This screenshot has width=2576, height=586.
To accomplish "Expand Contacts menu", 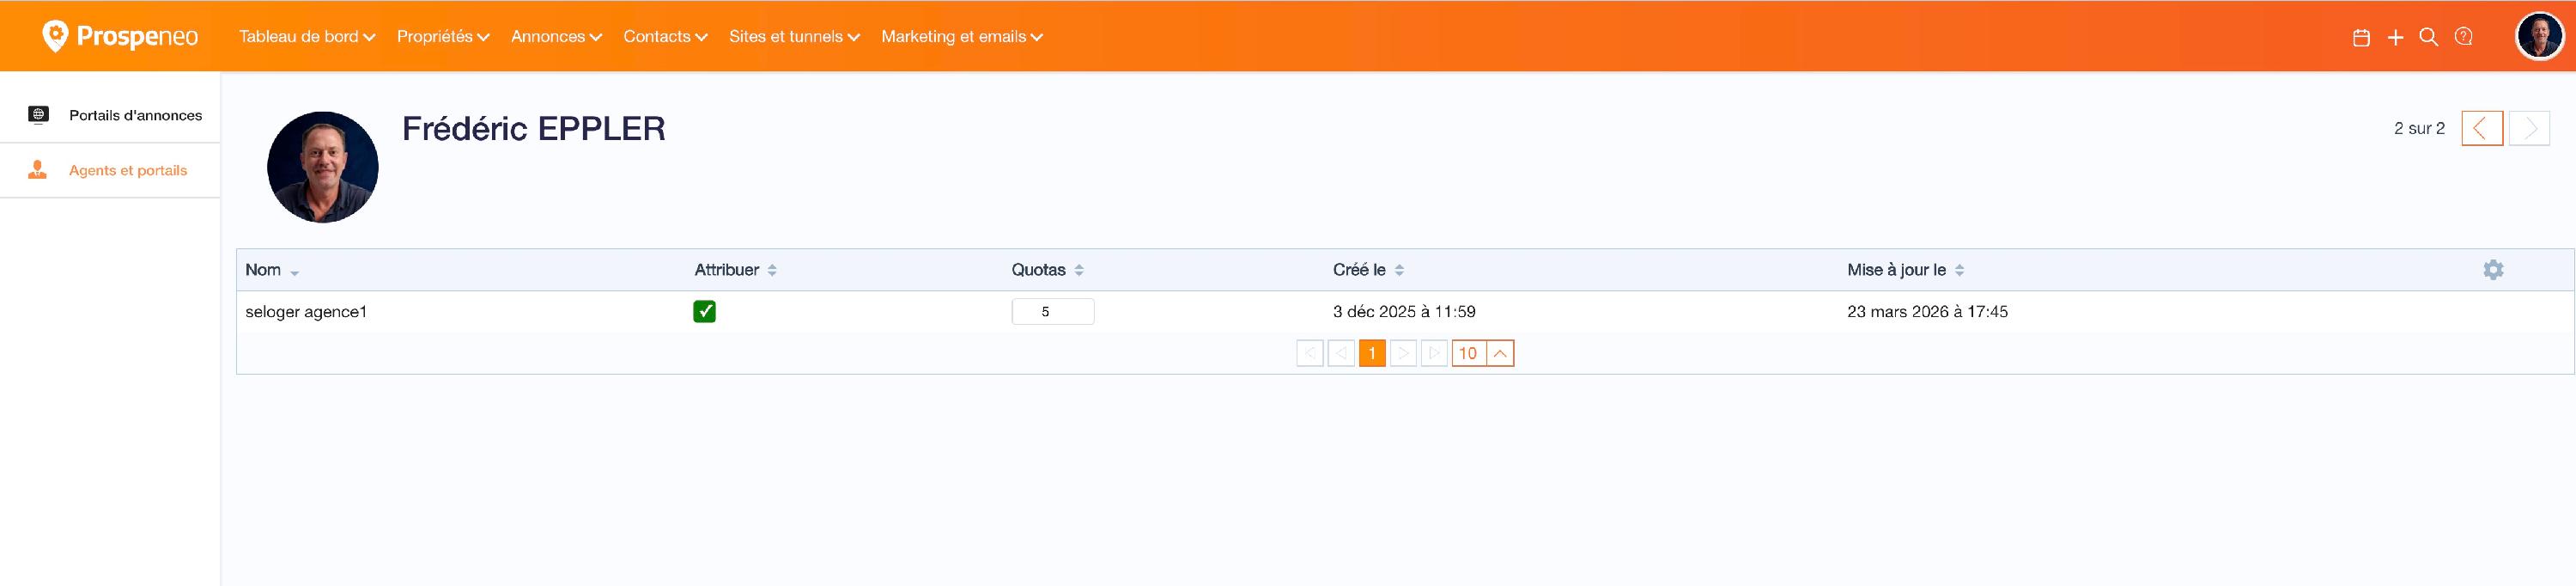I will [x=665, y=37].
